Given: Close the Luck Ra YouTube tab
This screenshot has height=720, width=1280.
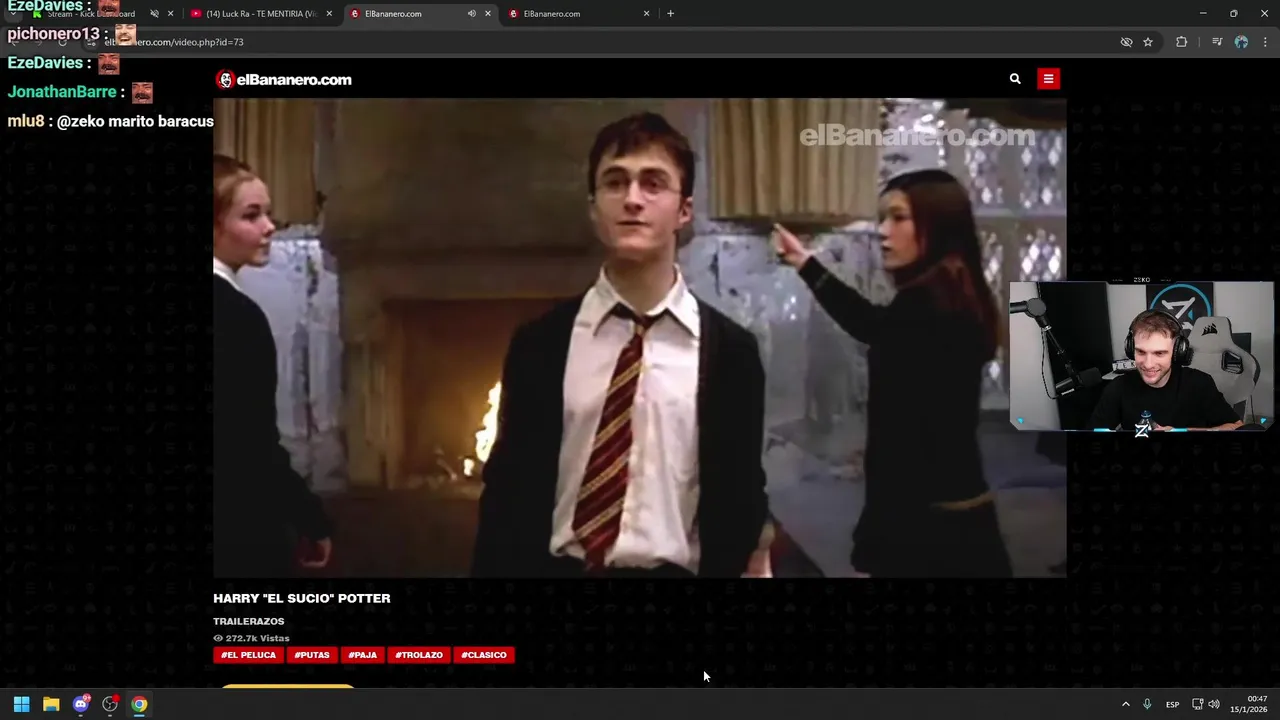Looking at the screenshot, I should 329,14.
